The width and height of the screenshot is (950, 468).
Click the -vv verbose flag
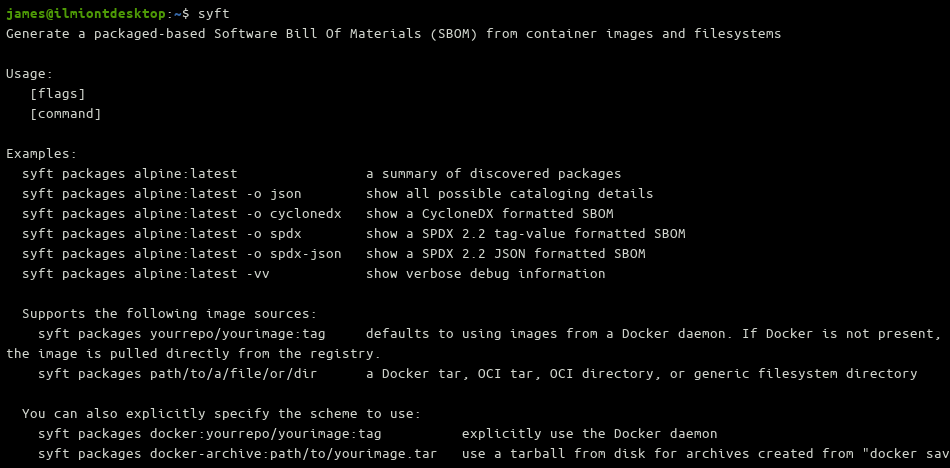coord(257,273)
